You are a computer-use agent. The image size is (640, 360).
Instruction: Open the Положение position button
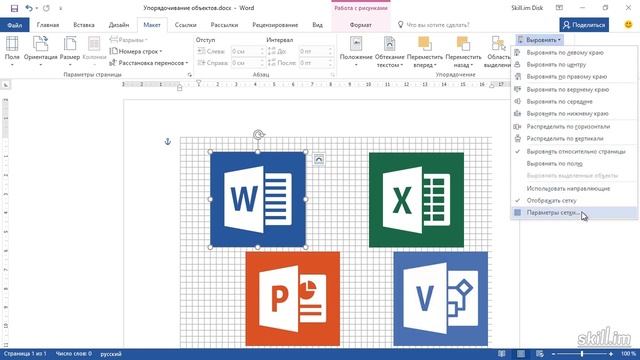pyautogui.click(x=356, y=52)
